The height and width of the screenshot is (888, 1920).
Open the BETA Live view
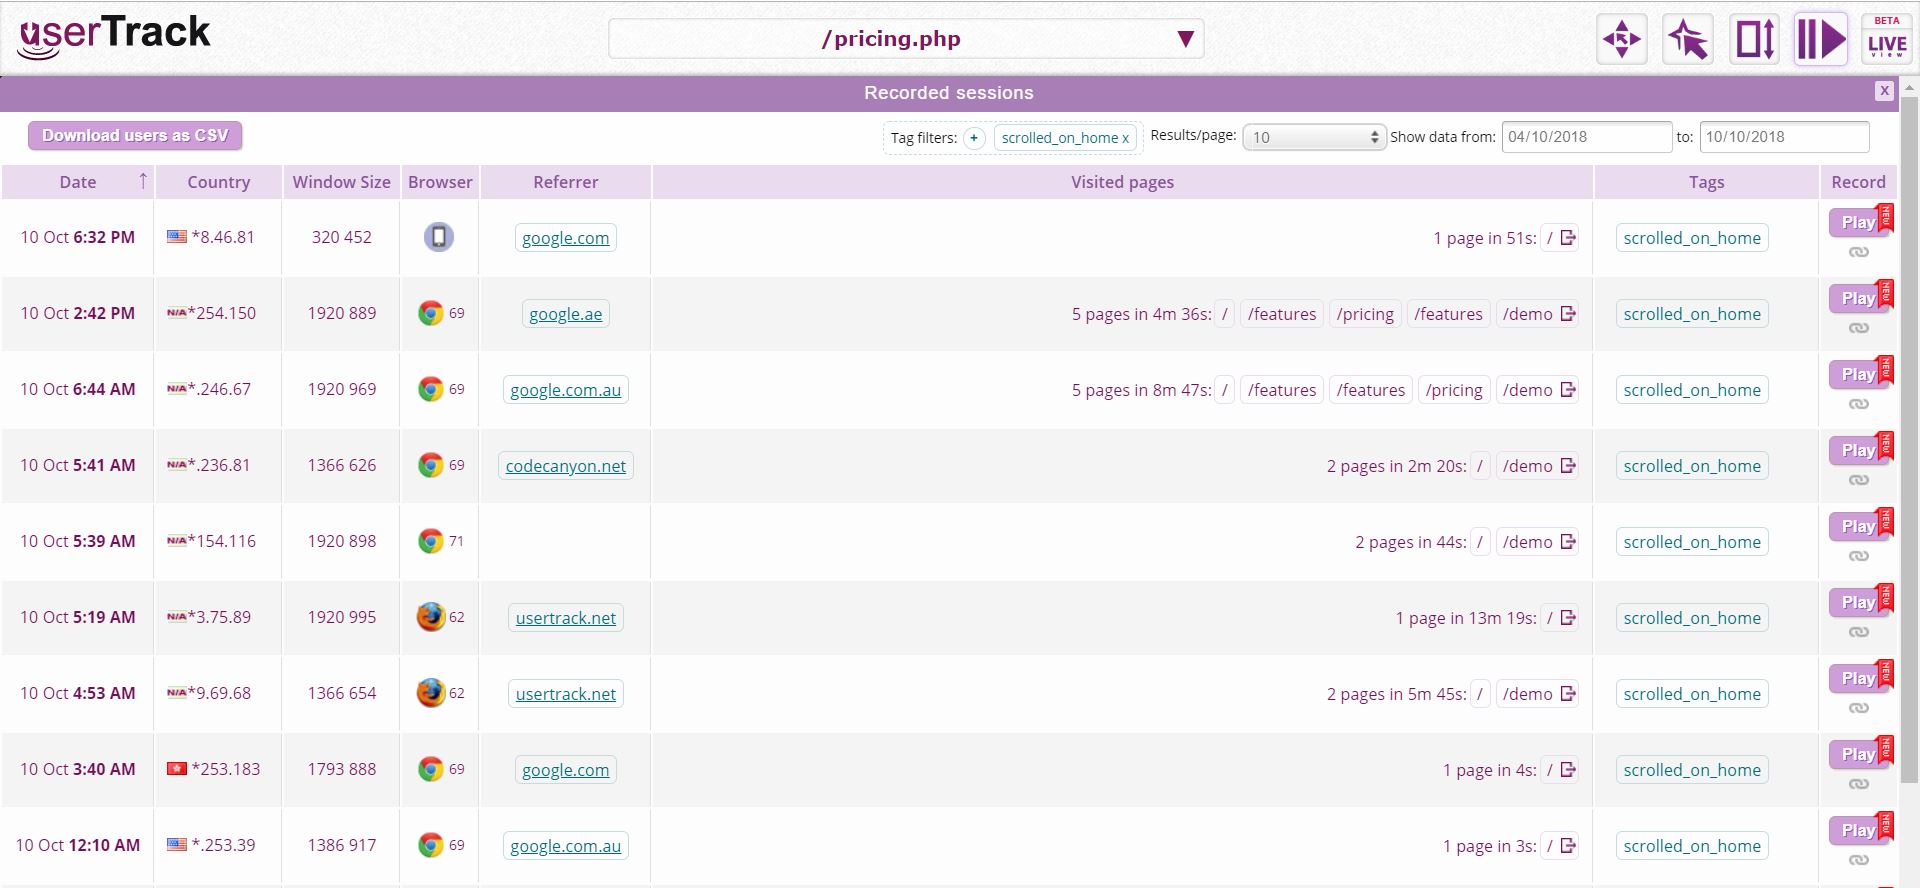tap(1886, 40)
